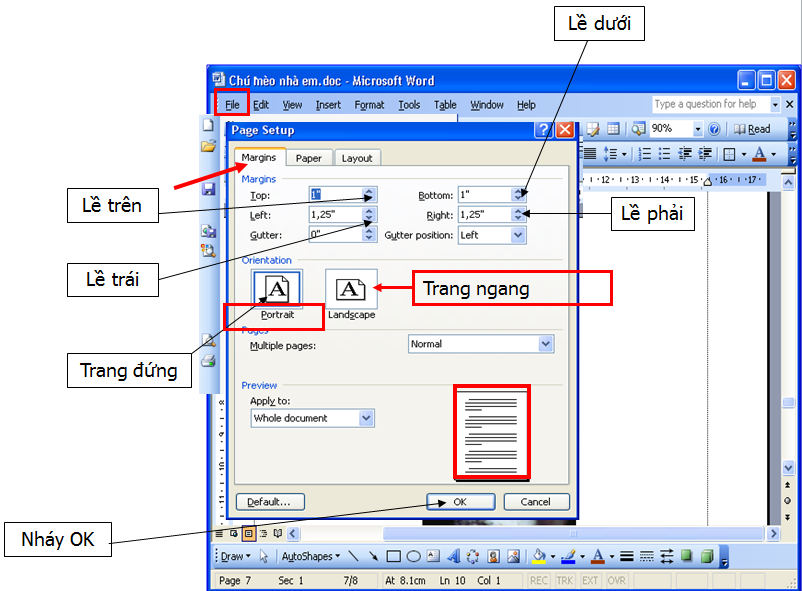Click the Line Color brush icon
802x591 pixels.
[568, 556]
